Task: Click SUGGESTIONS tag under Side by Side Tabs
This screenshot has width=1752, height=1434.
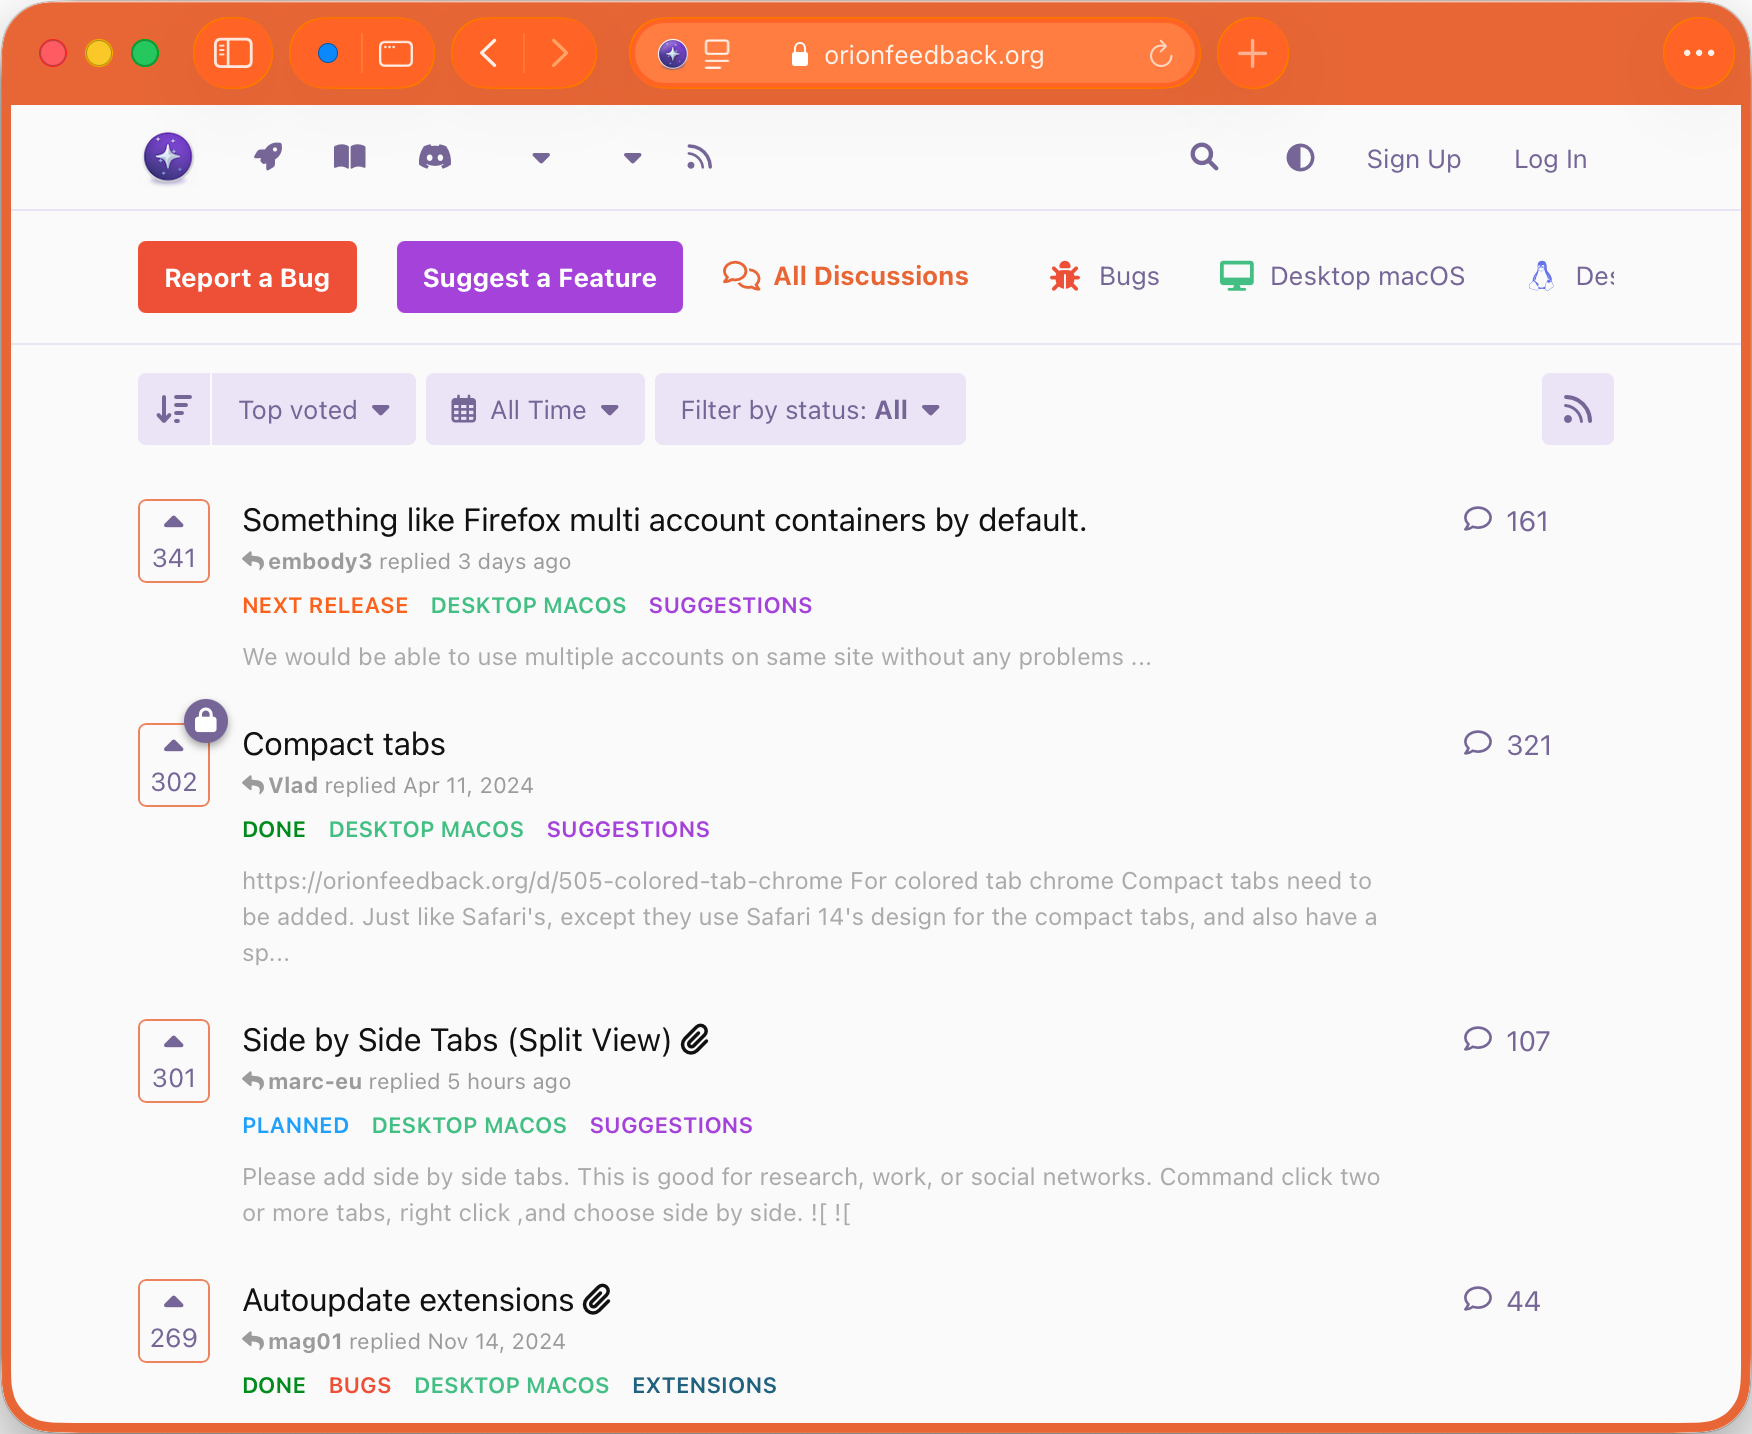Action: (671, 1125)
